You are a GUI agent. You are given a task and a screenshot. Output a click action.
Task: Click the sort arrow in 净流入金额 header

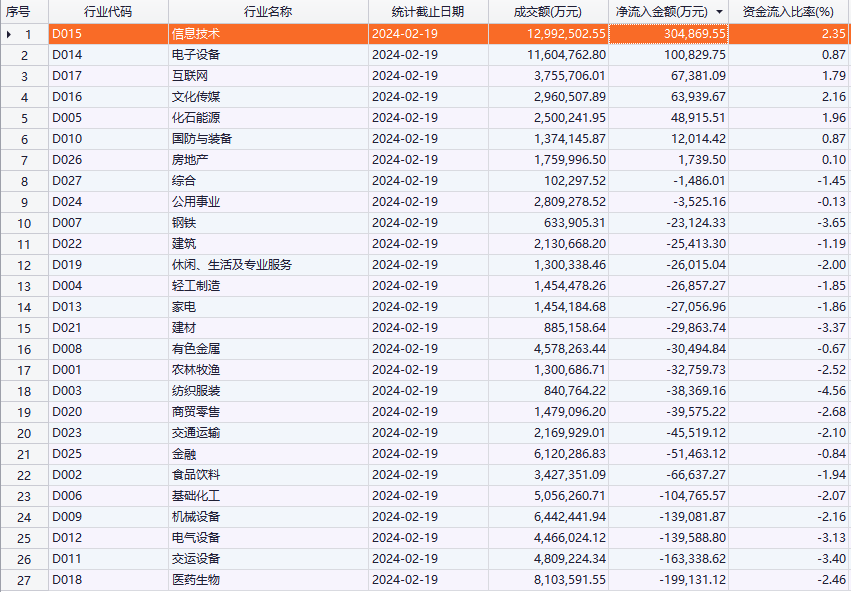719,12
